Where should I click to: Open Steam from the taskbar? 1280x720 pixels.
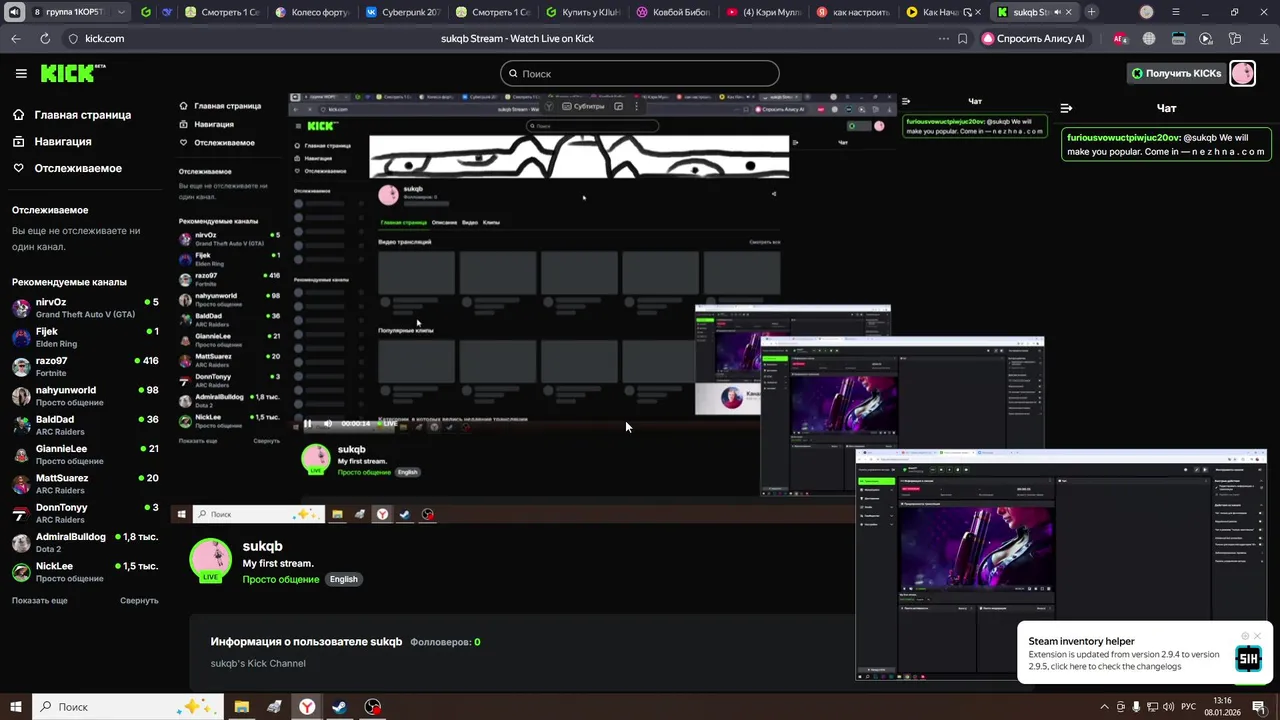click(340, 706)
